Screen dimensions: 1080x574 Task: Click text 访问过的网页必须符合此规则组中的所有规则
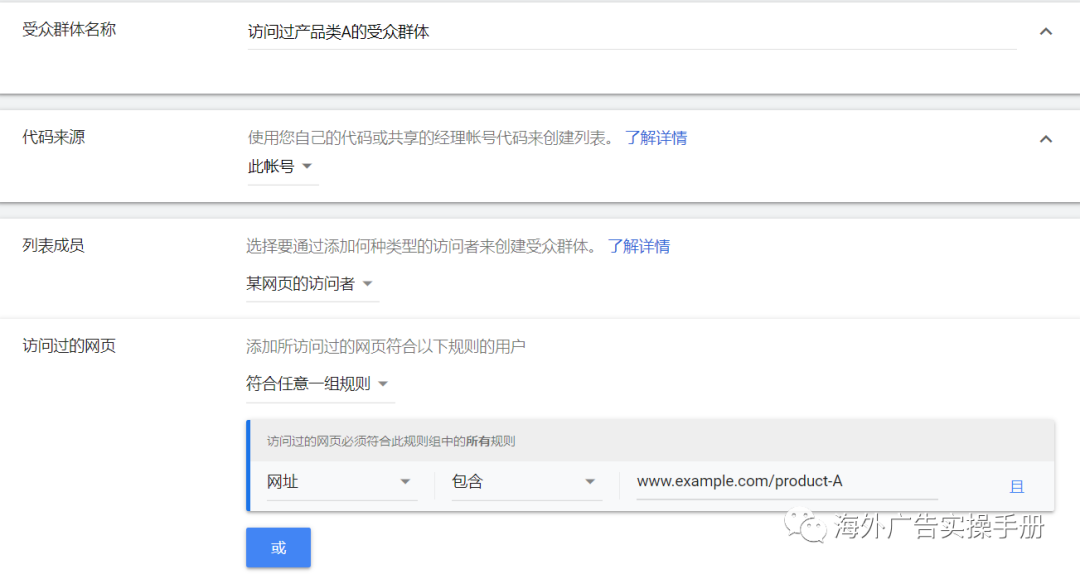[x=391, y=441]
